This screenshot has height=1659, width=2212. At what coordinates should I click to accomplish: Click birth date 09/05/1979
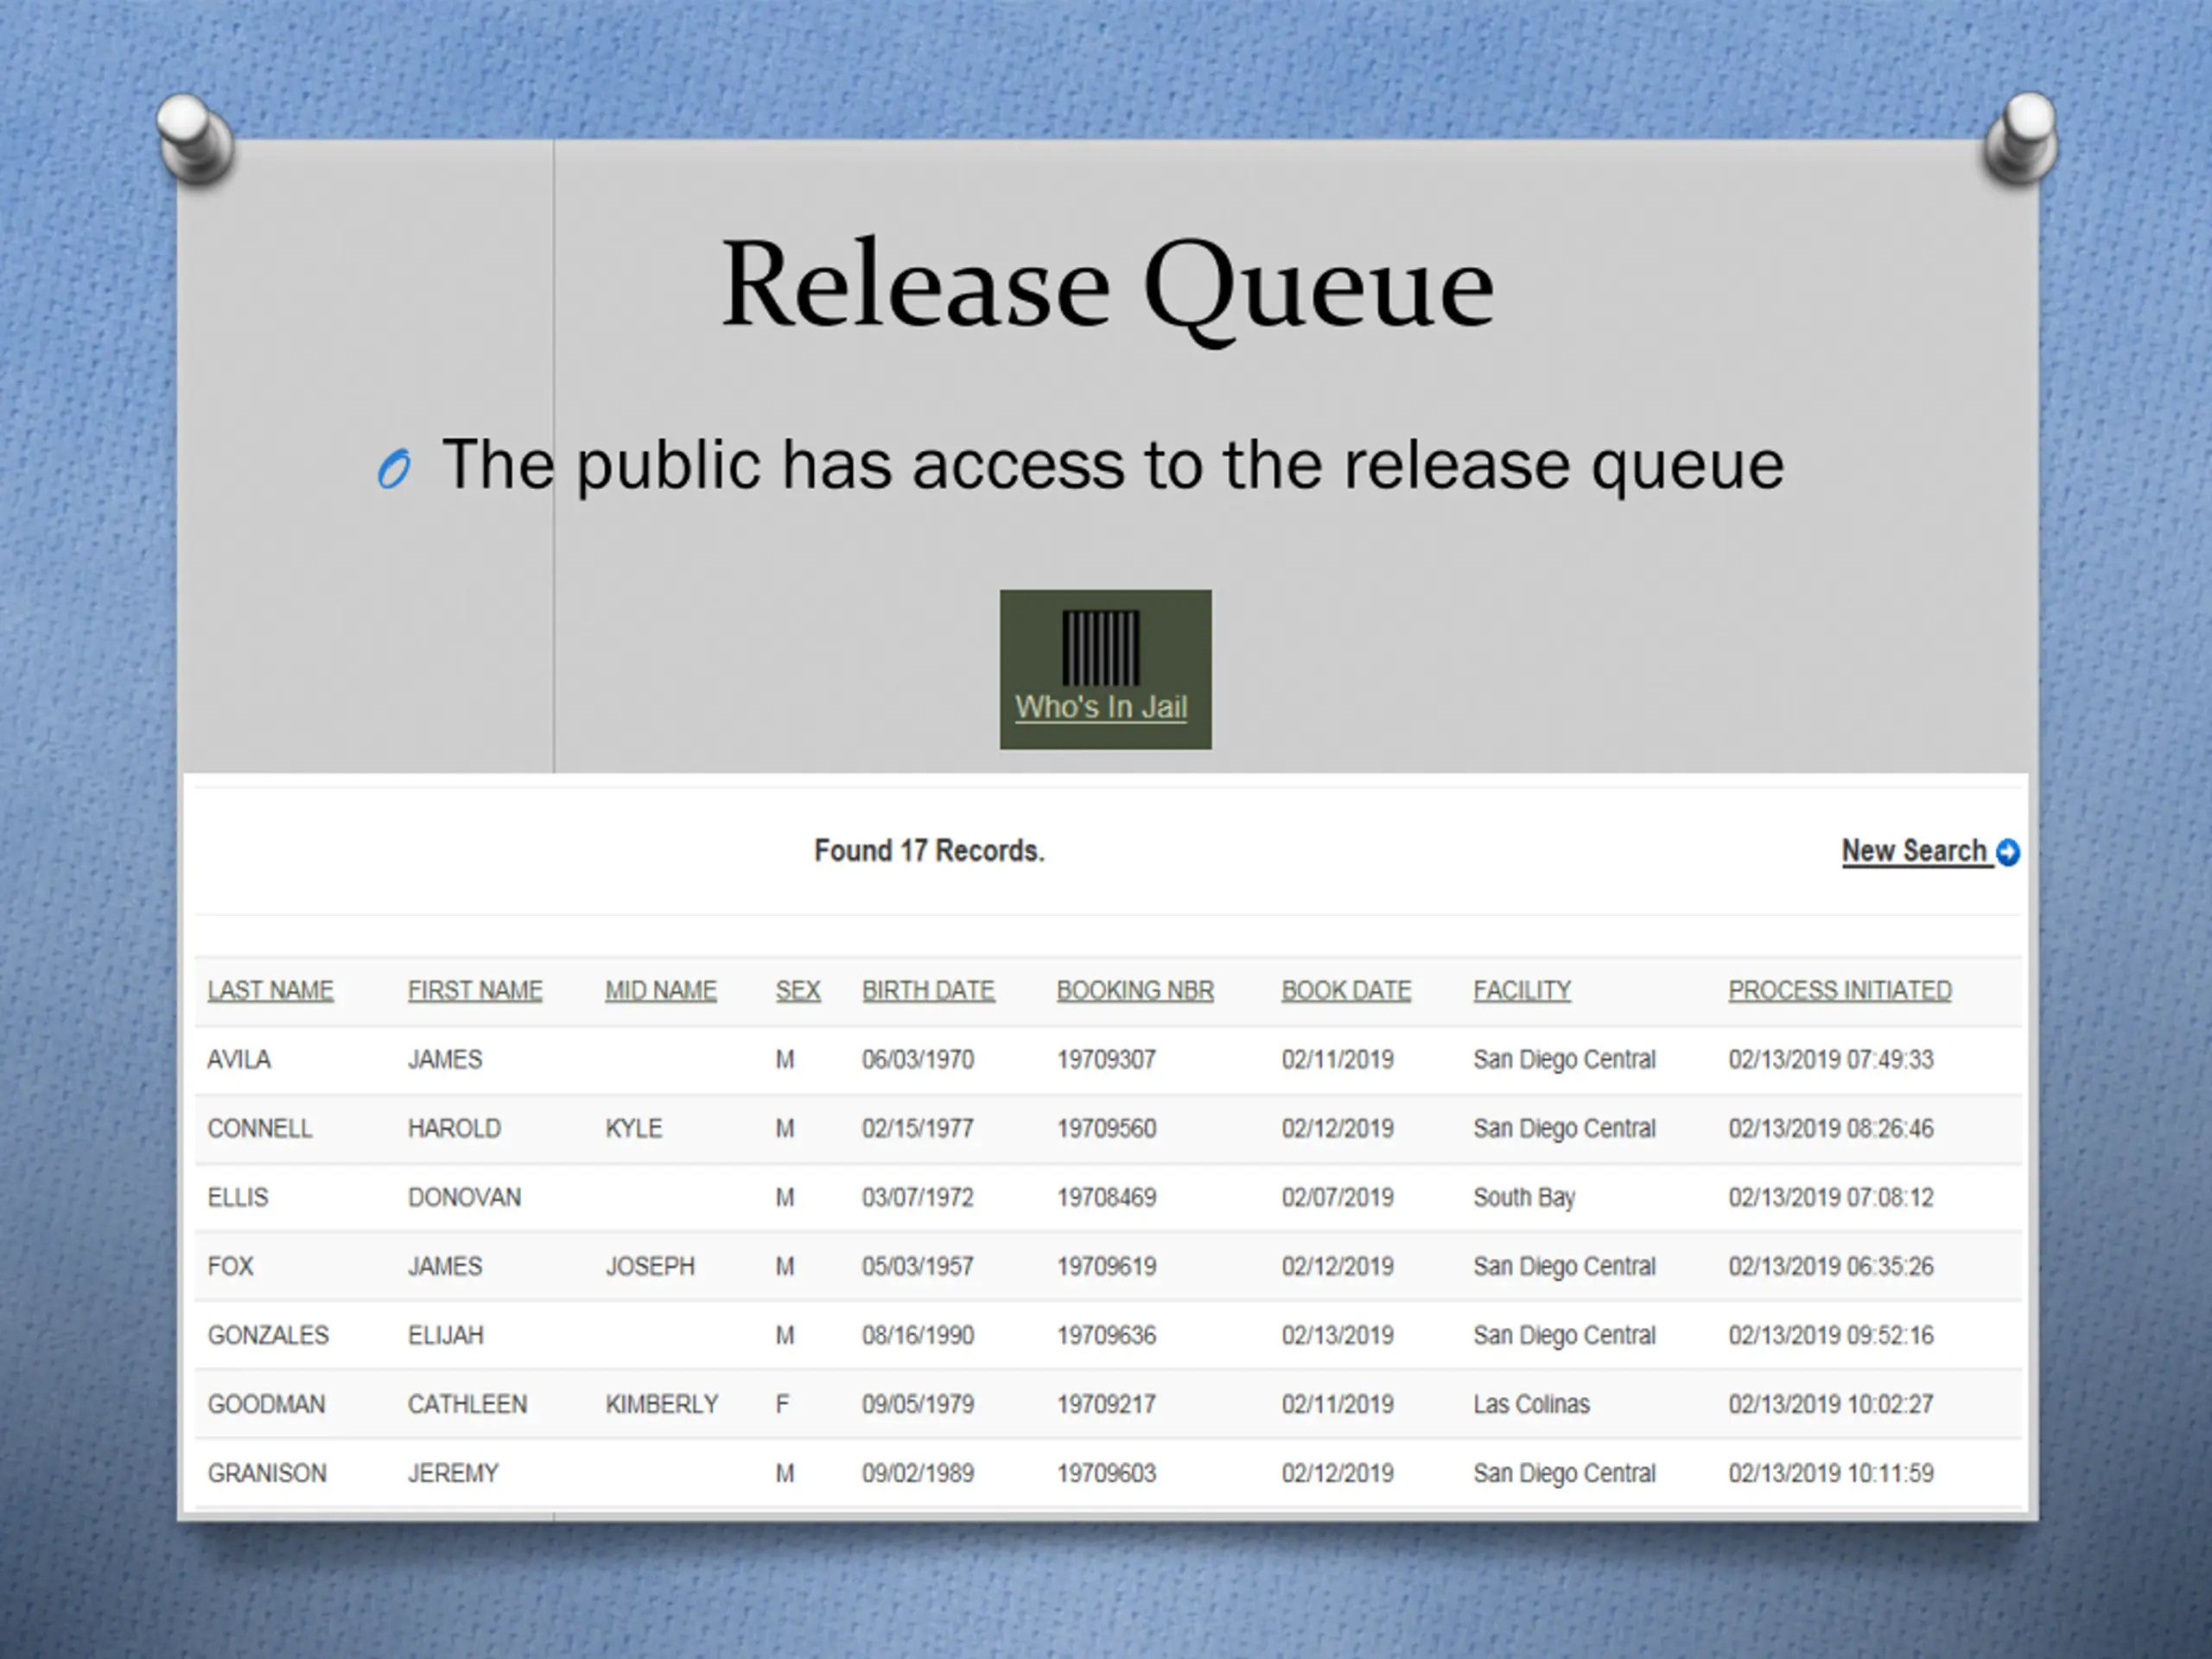(918, 1405)
